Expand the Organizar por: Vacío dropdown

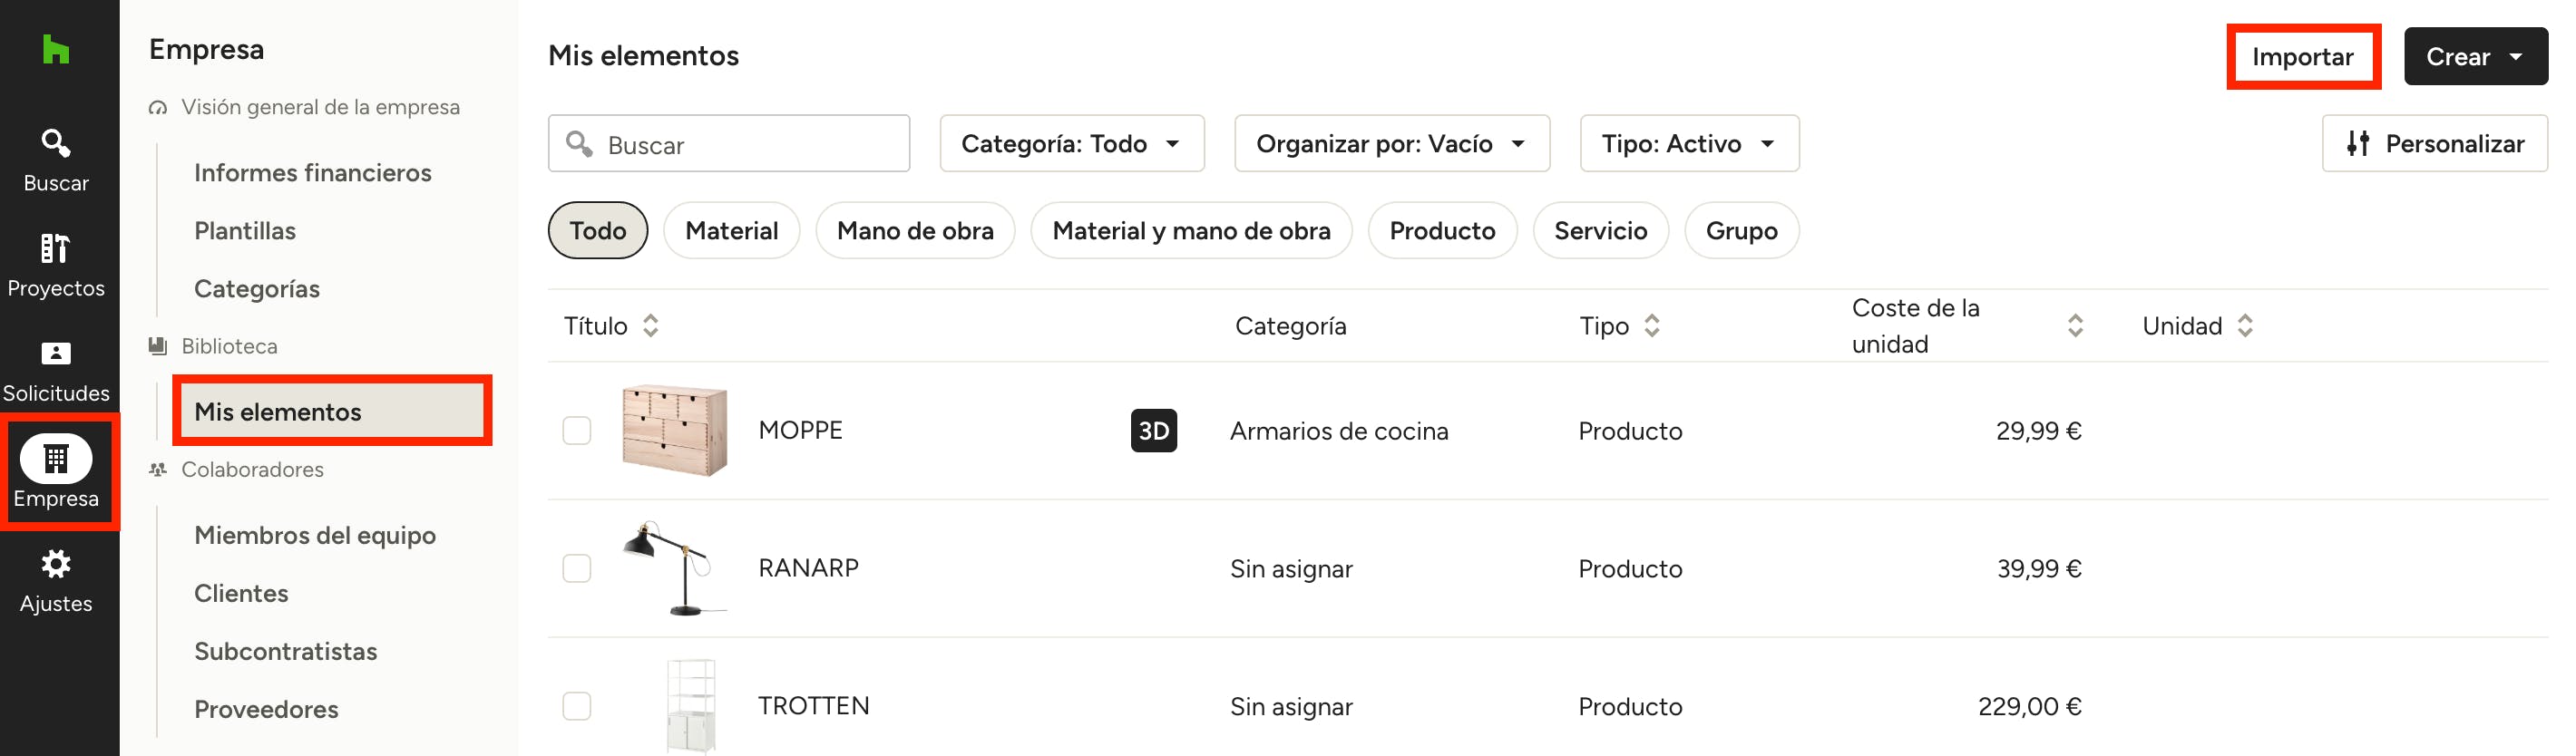point(1391,144)
